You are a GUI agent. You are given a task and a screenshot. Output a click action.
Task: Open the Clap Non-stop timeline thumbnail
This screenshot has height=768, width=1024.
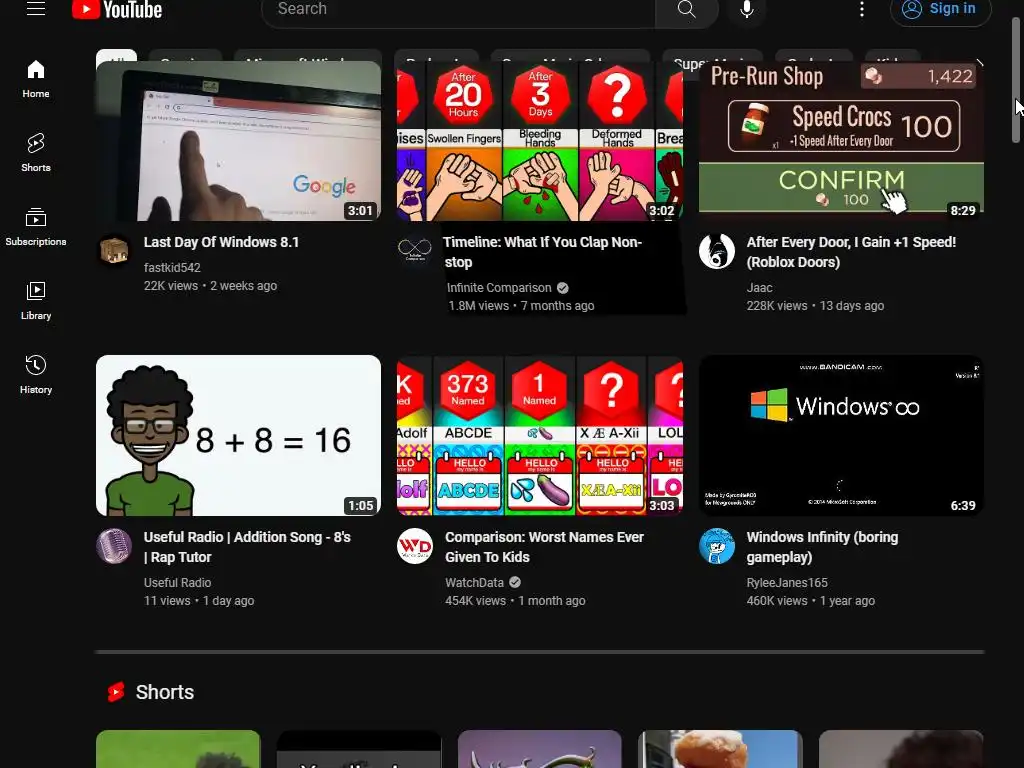540,141
